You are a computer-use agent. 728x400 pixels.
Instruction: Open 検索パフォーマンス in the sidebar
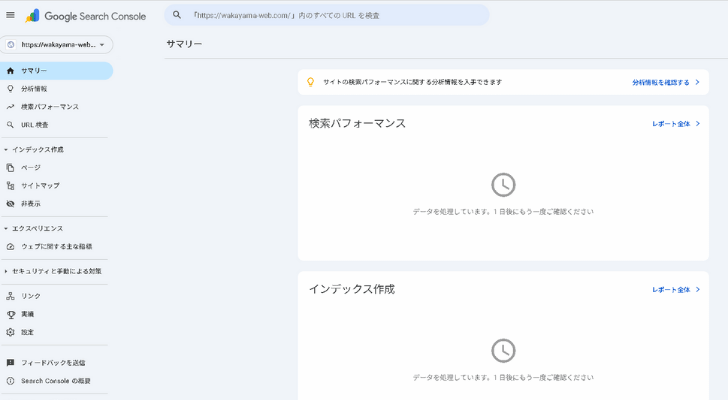coord(49,107)
